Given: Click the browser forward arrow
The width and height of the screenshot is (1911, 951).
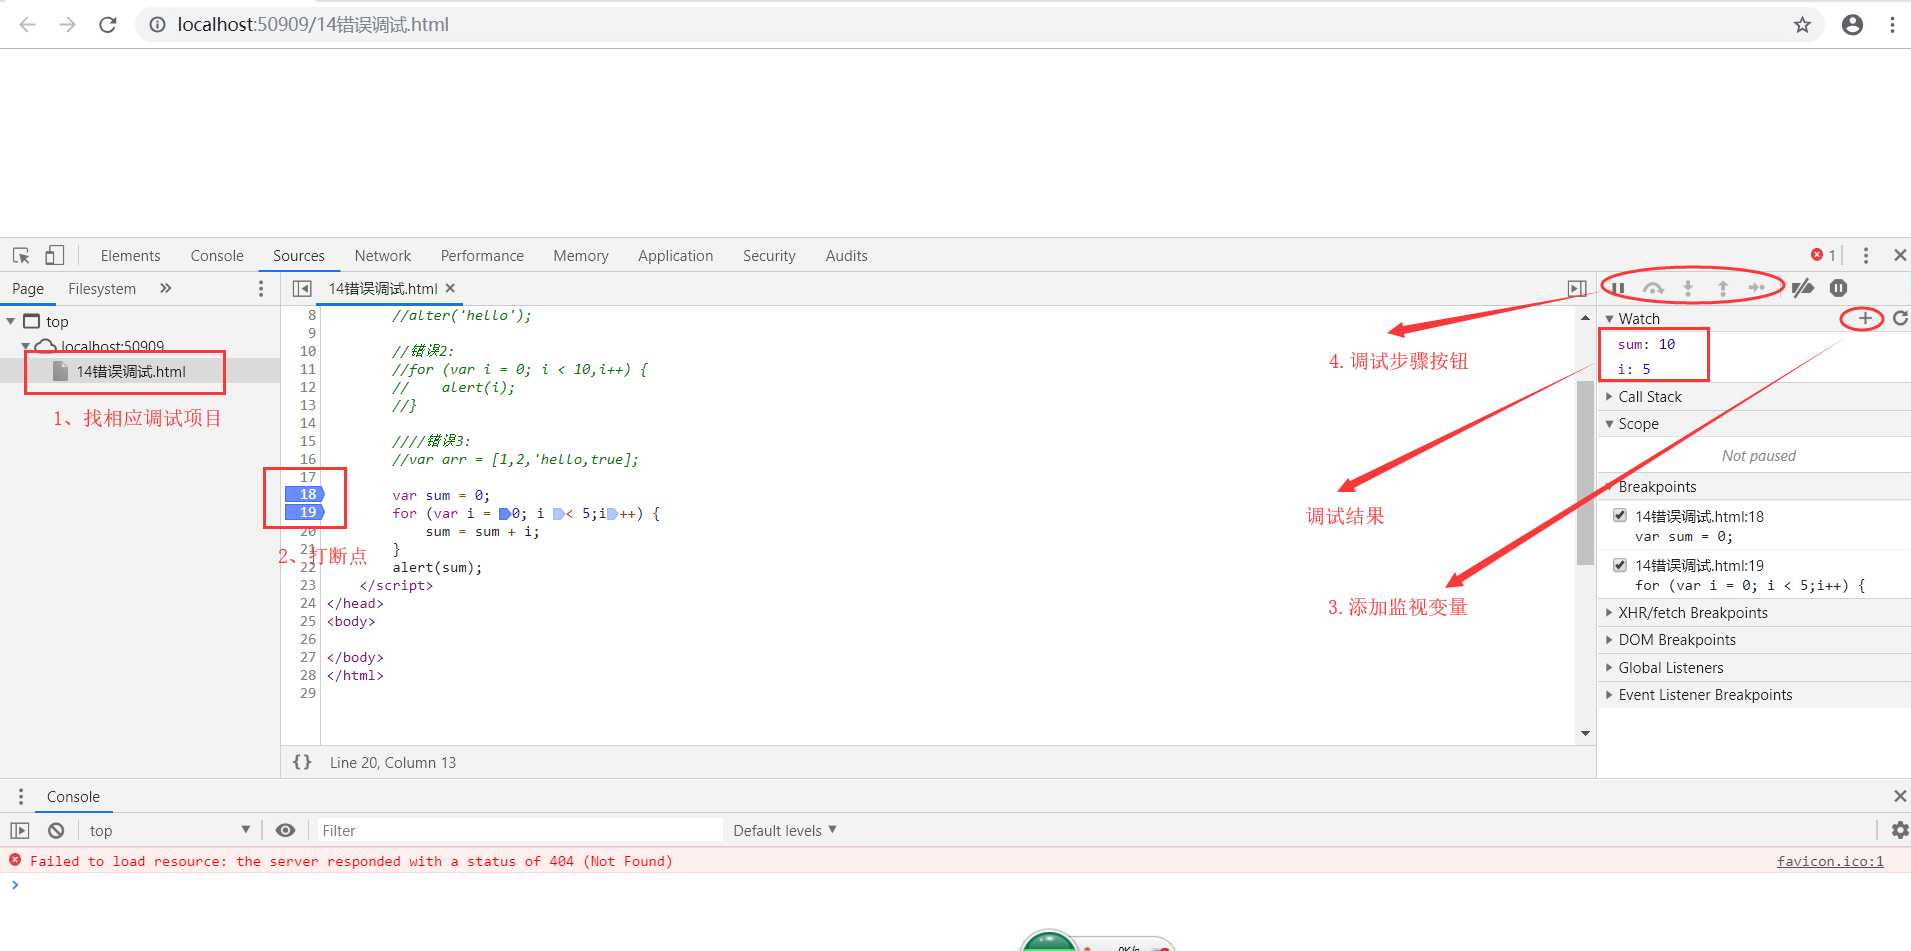Looking at the screenshot, I should [x=68, y=24].
